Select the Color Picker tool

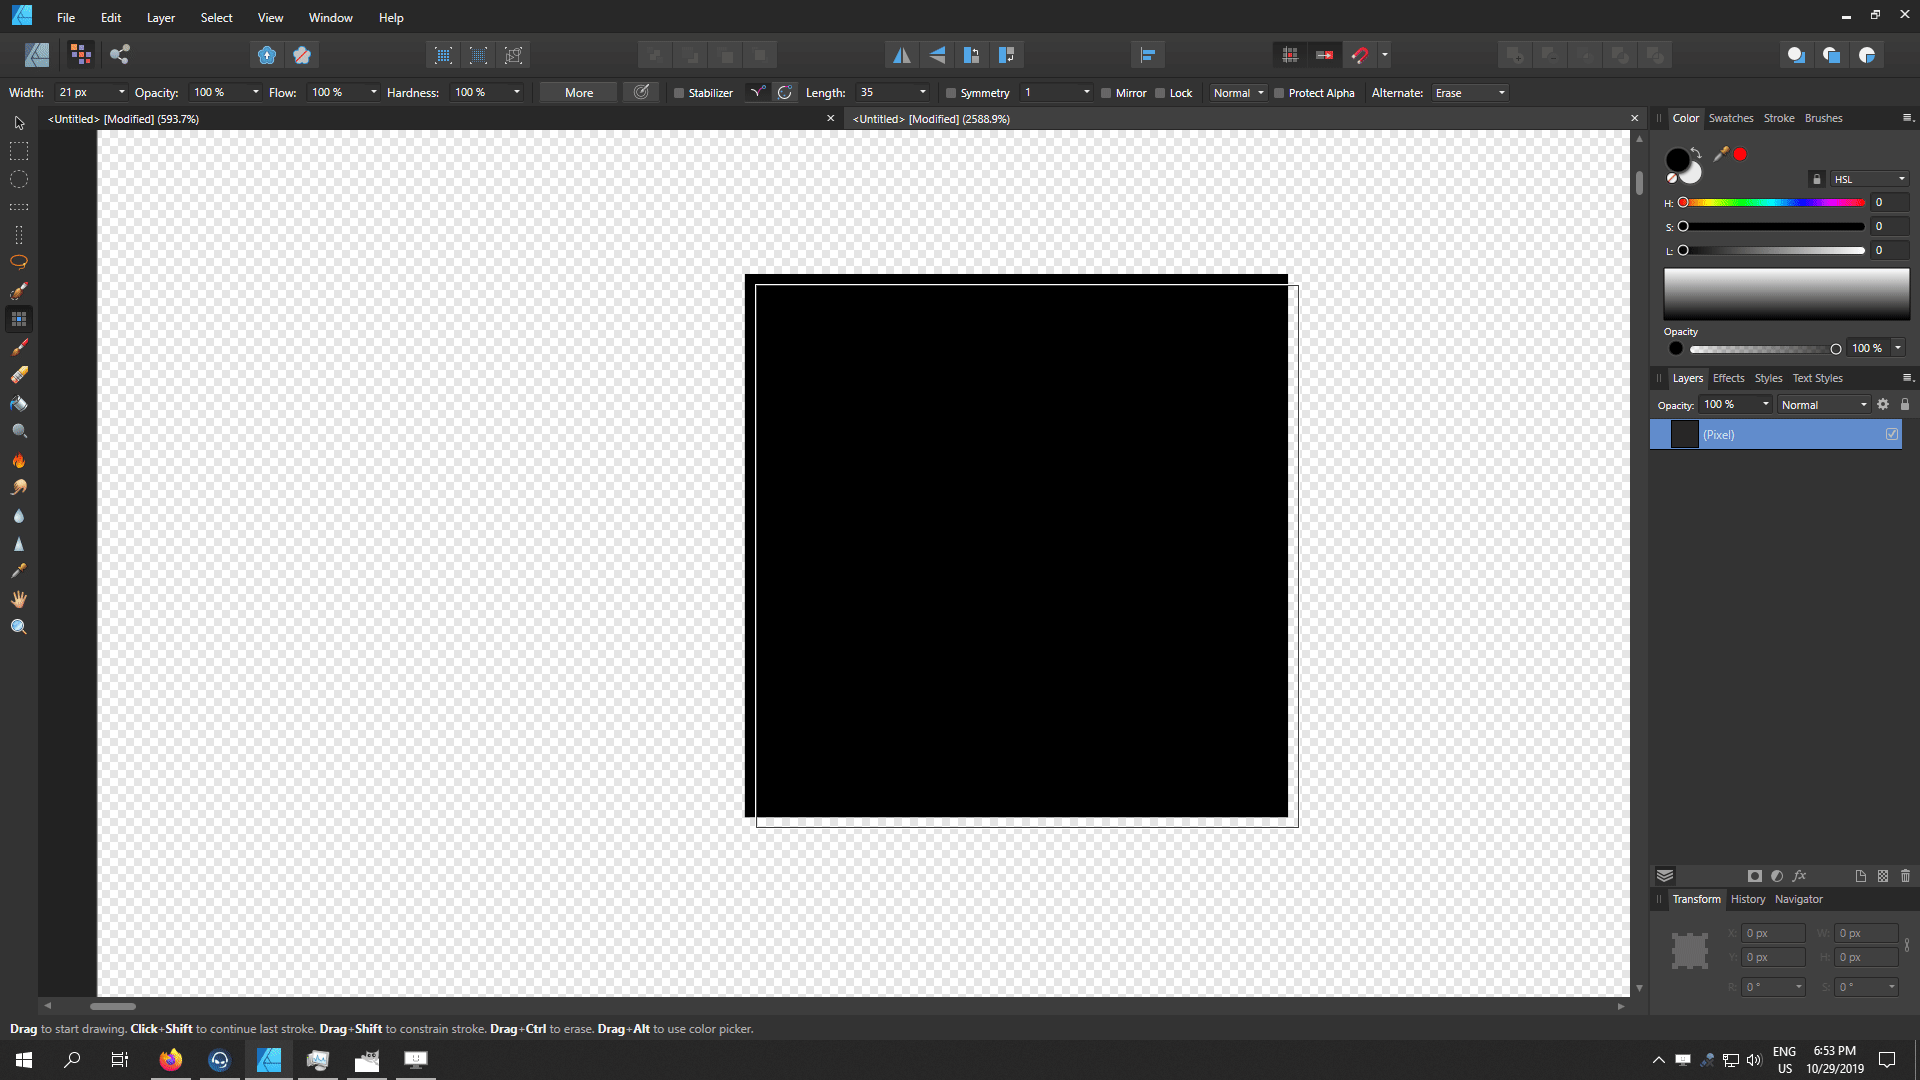(18, 570)
